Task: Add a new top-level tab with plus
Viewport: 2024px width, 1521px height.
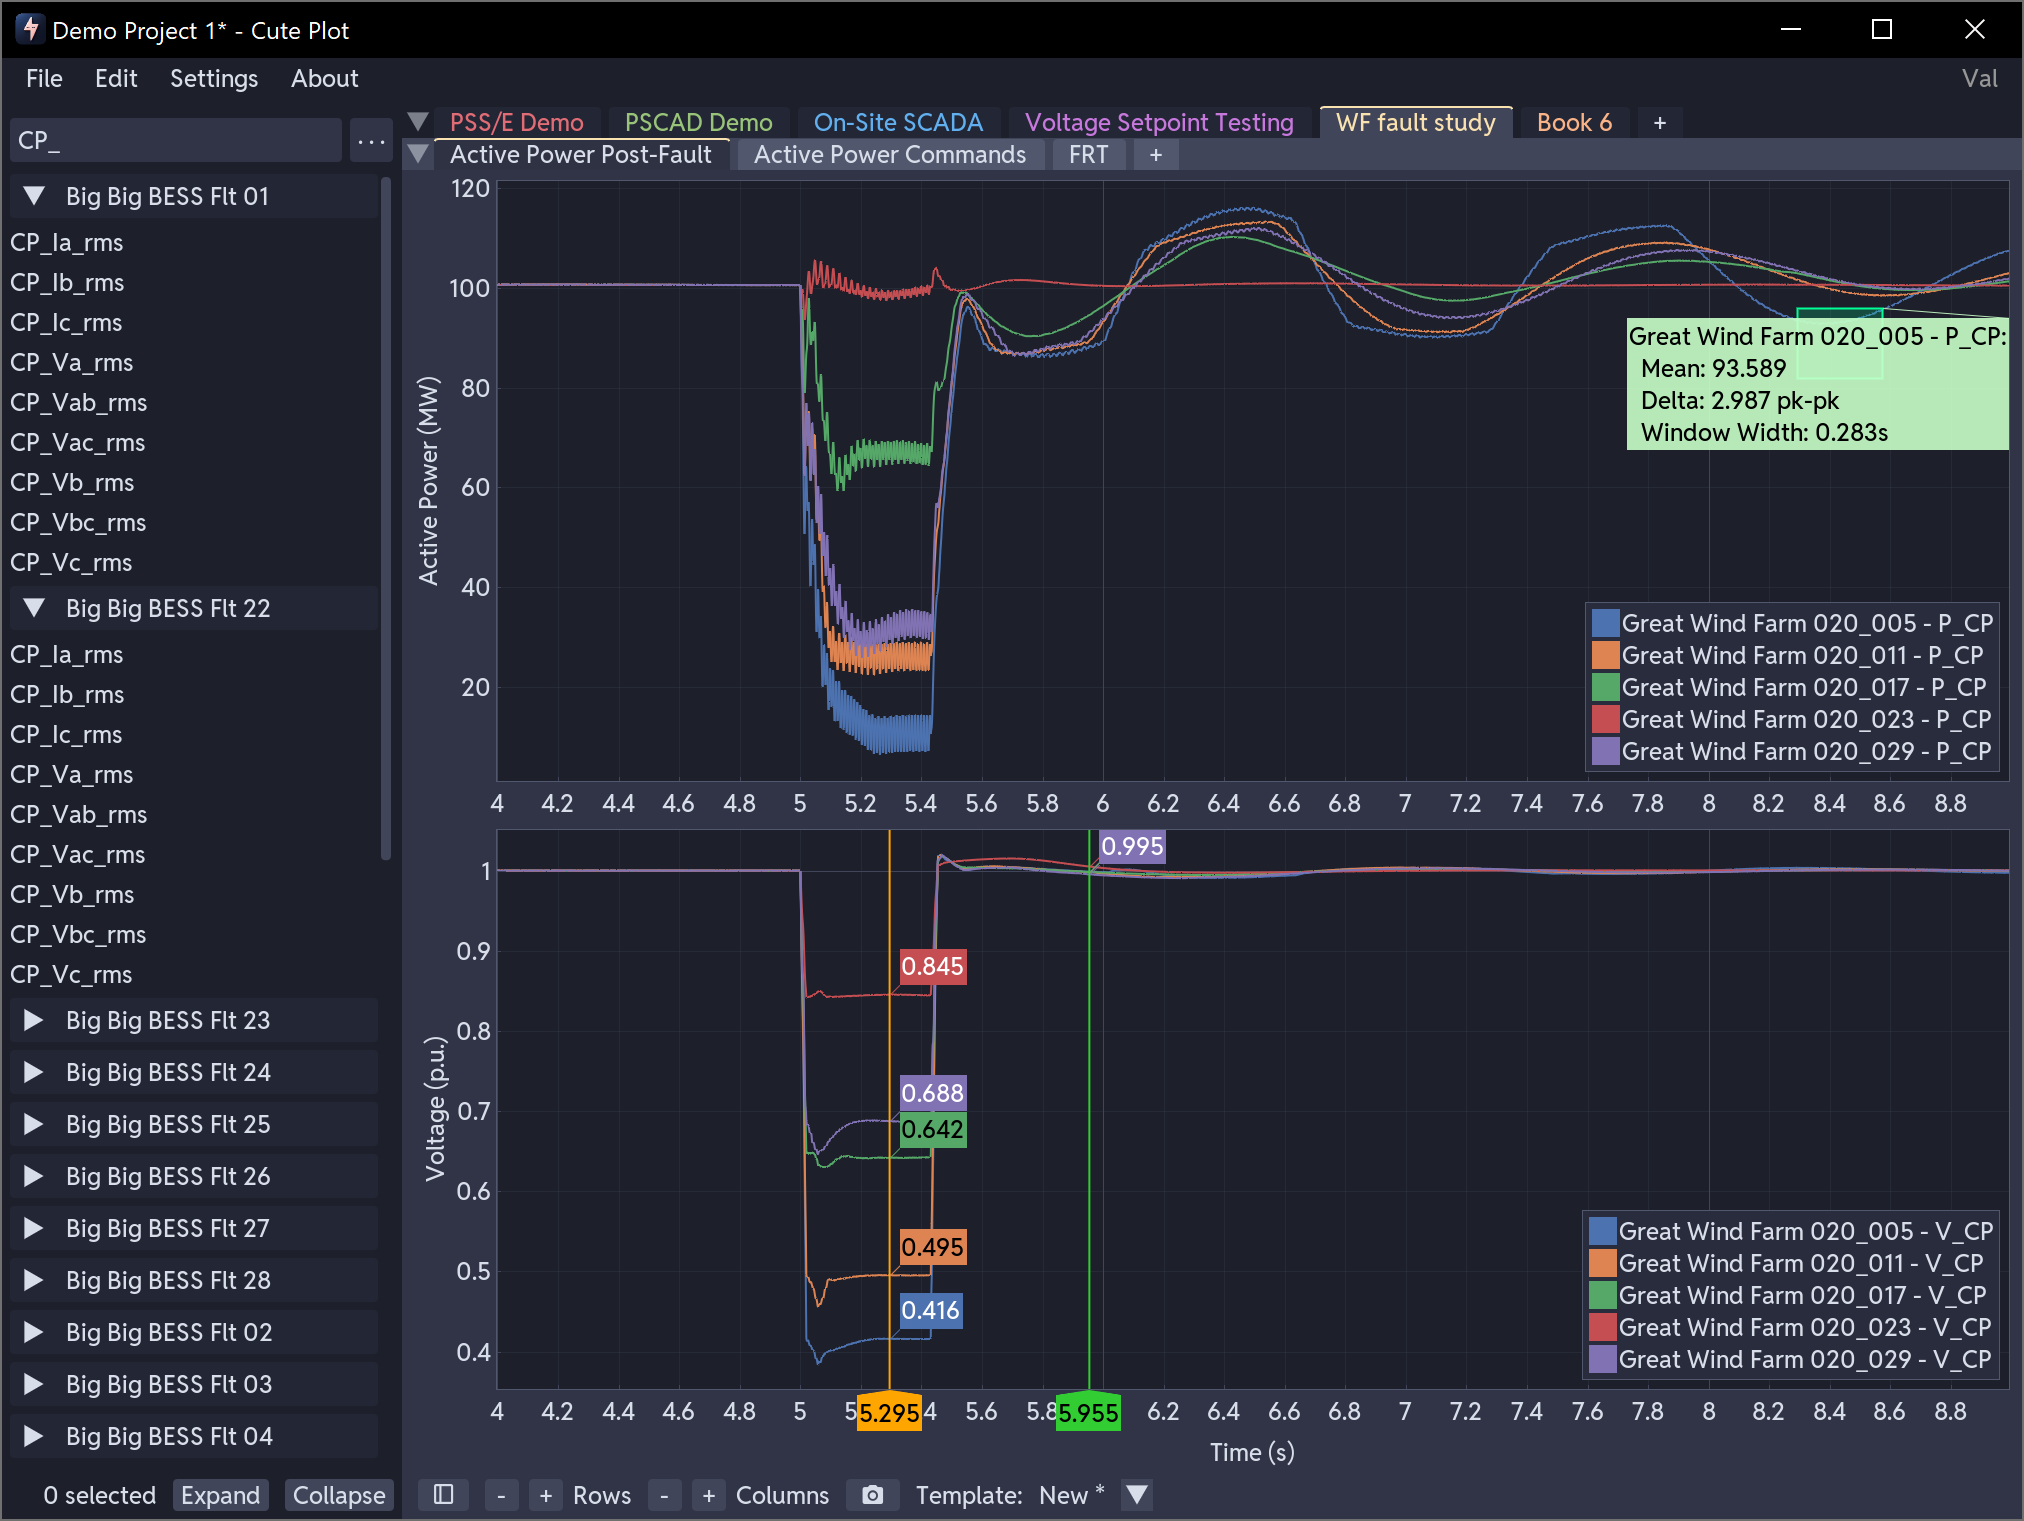Action: pos(1660,123)
